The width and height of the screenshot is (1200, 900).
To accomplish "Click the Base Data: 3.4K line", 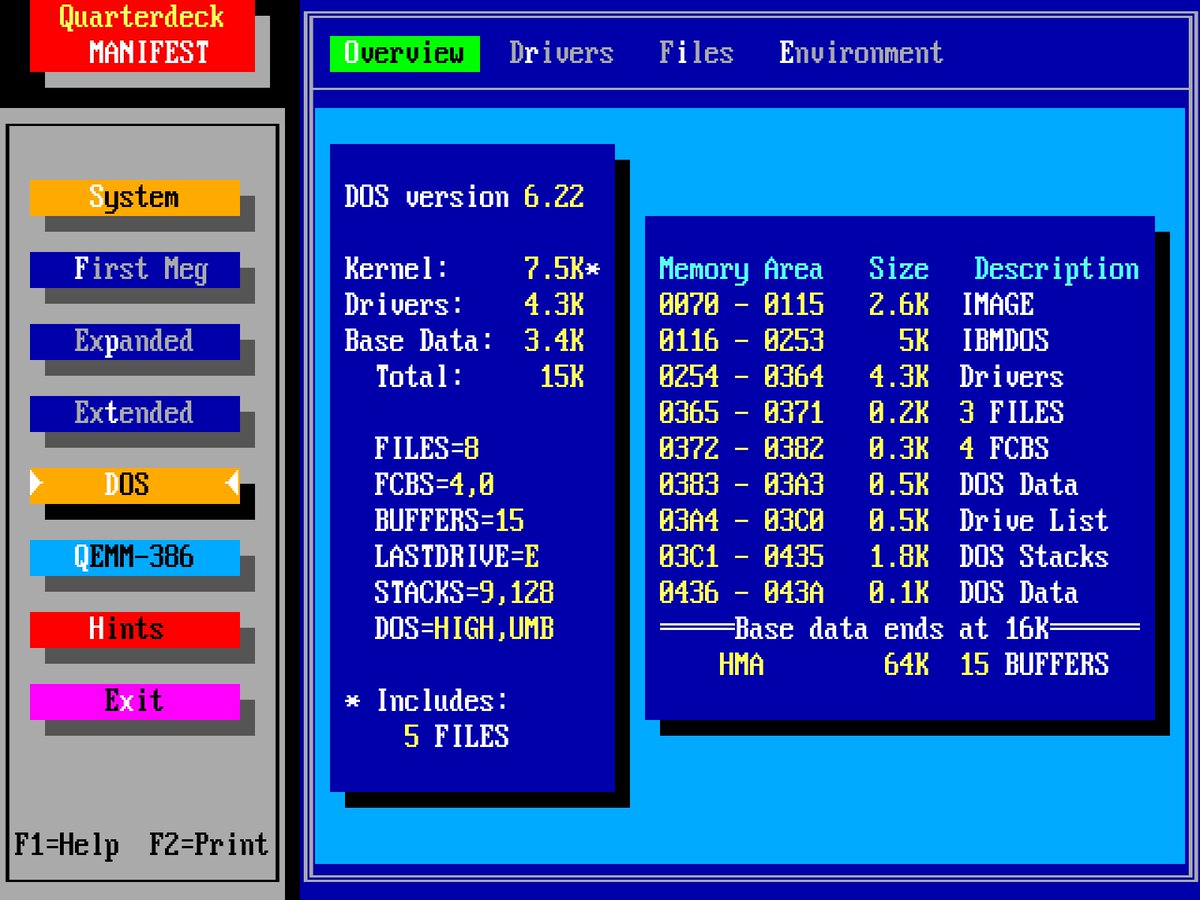I will [464, 341].
